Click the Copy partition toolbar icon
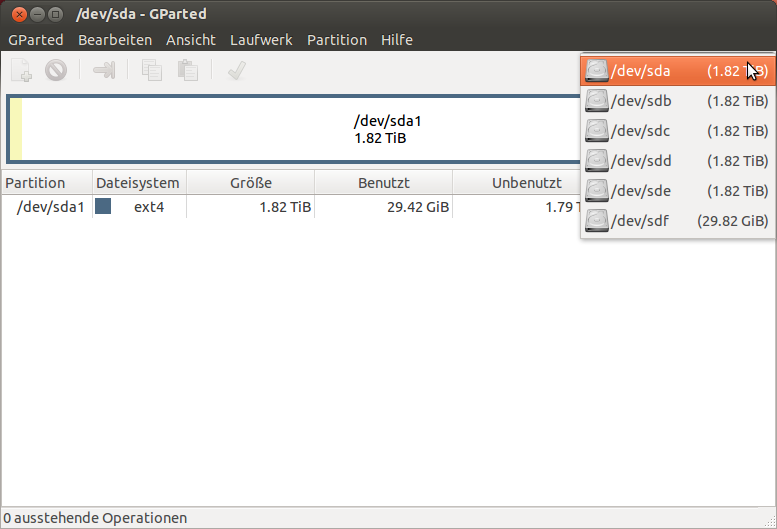 pyautogui.click(x=152, y=70)
